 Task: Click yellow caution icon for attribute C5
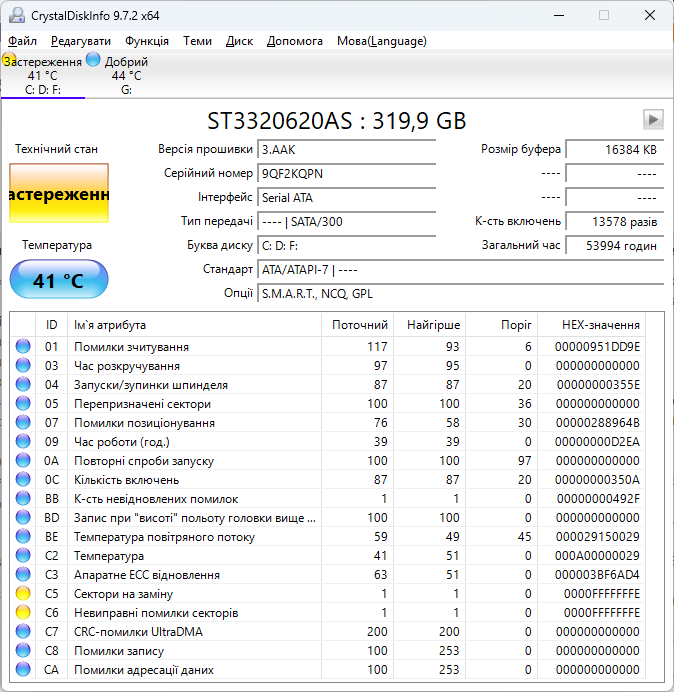click(x=23, y=593)
